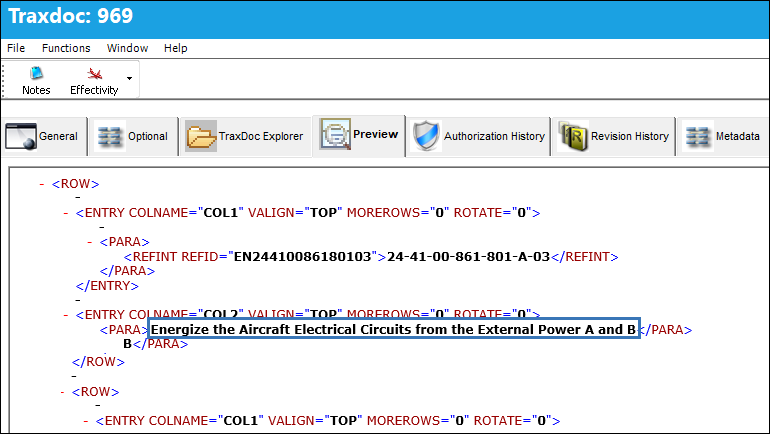Click the TraxDoc Explorer folder icon
The height and width of the screenshot is (434, 770).
click(x=201, y=136)
